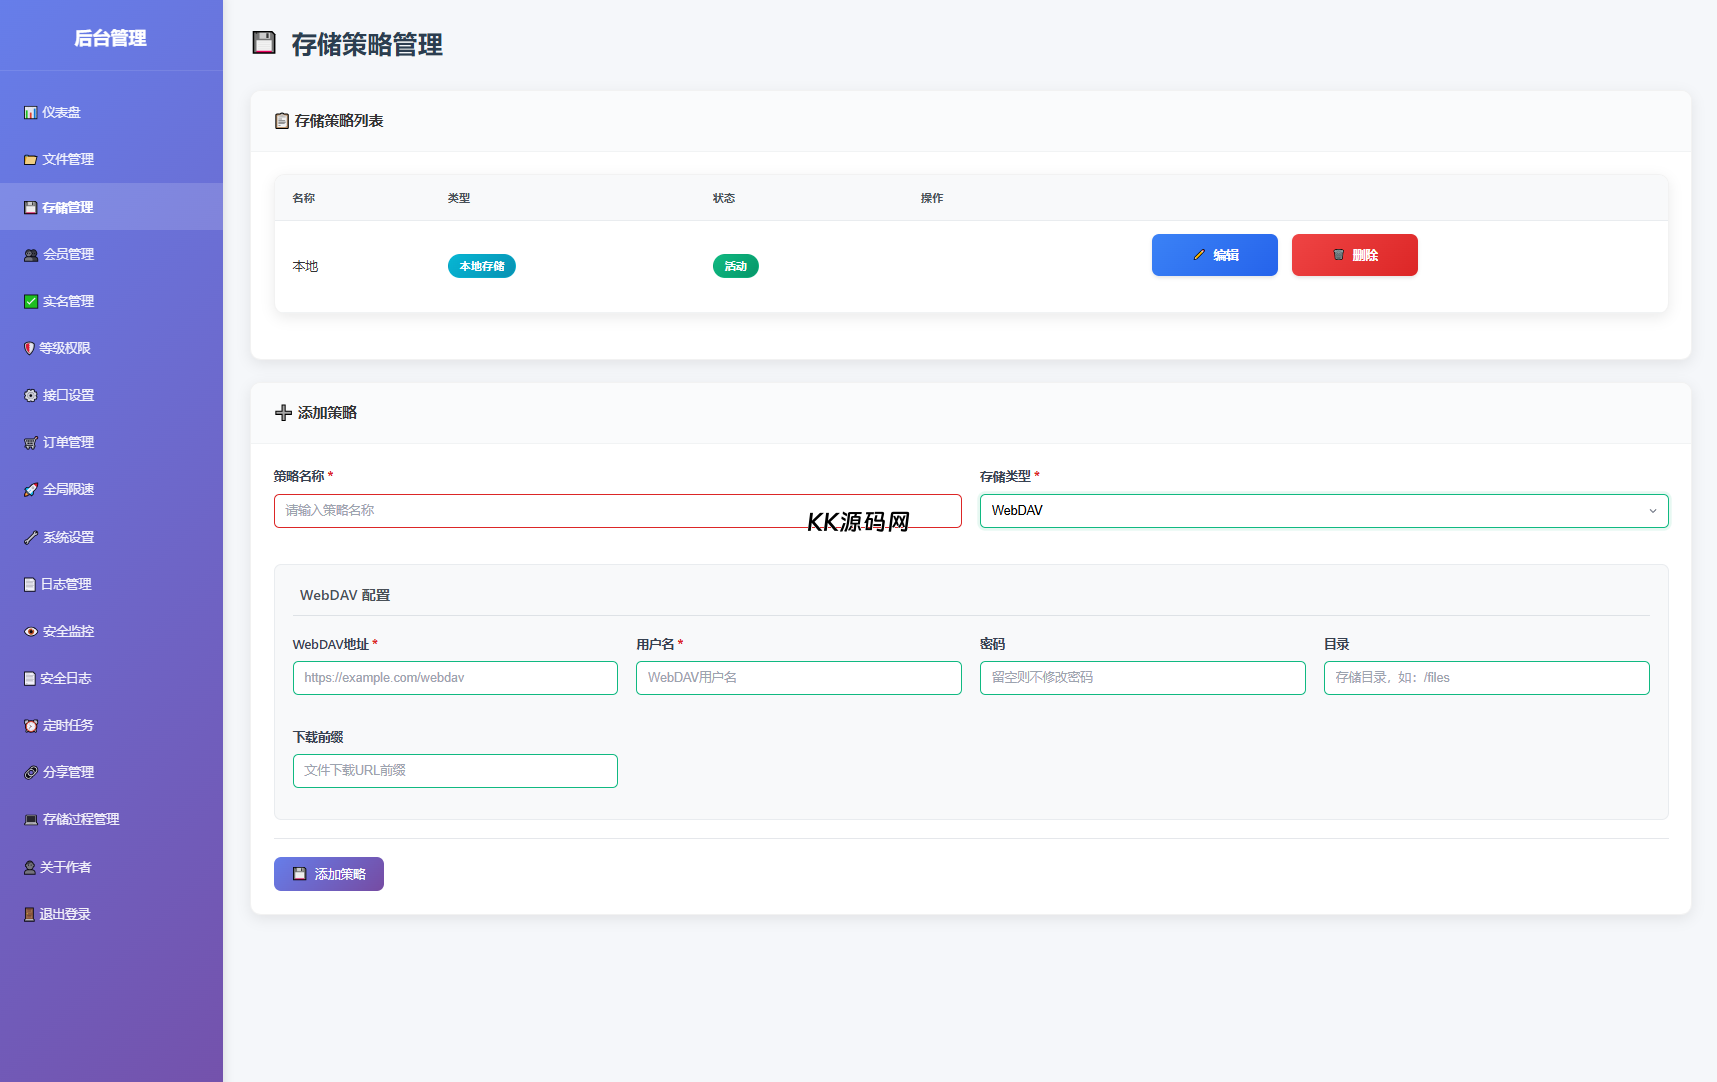
Task: Select 分享管理 from sidebar
Action: pyautogui.click(x=68, y=773)
